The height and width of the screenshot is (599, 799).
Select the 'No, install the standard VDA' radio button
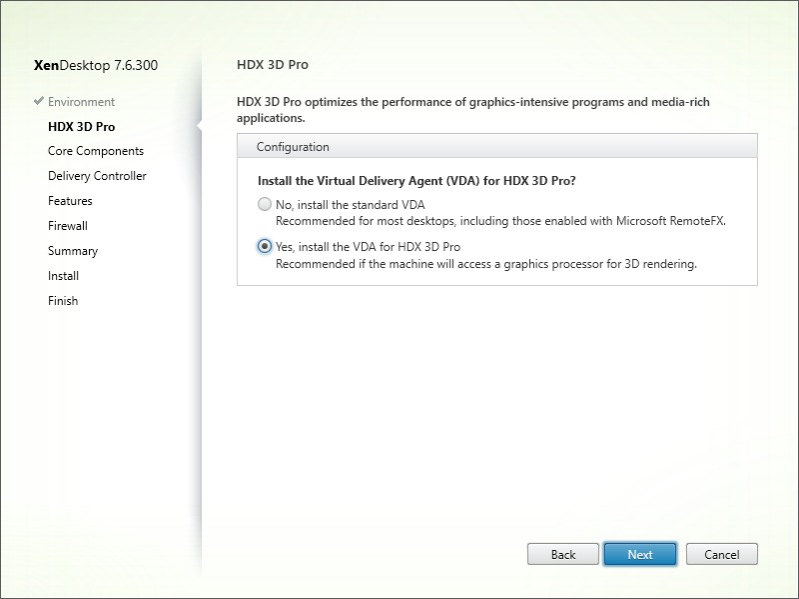pyautogui.click(x=264, y=205)
